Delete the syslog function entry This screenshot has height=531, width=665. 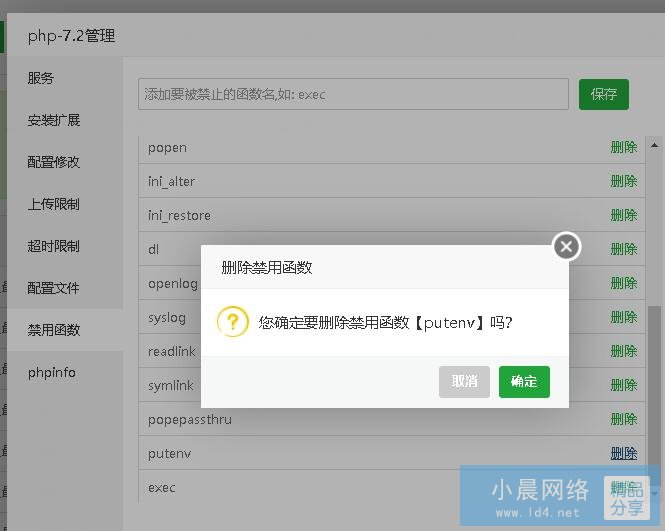coord(624,317)
